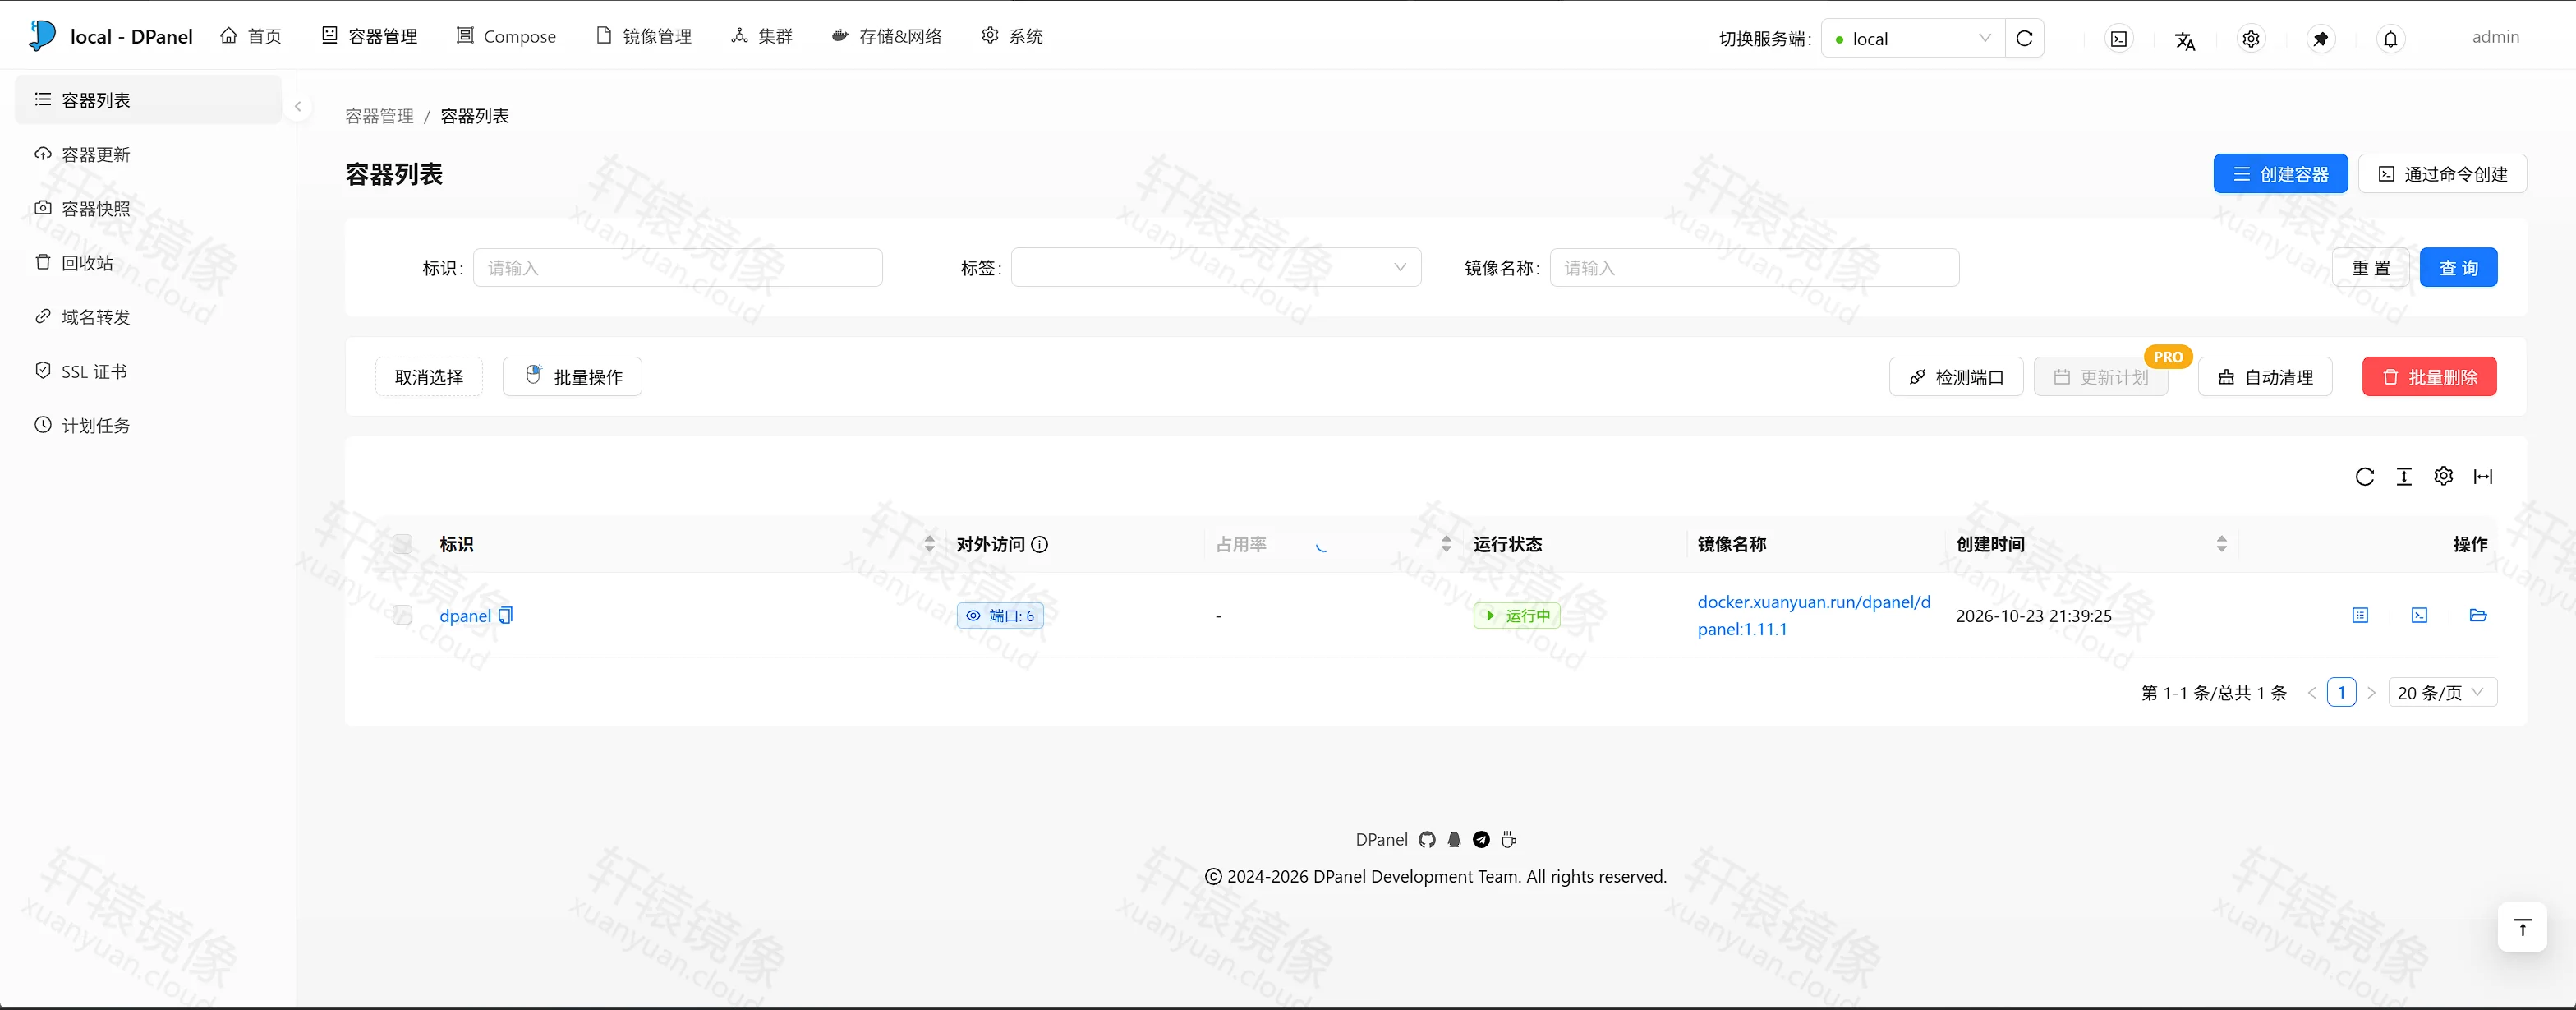2576x1010 pixels.
Task: Click 通过命令创建 button
Action: tap(2442, 173)
